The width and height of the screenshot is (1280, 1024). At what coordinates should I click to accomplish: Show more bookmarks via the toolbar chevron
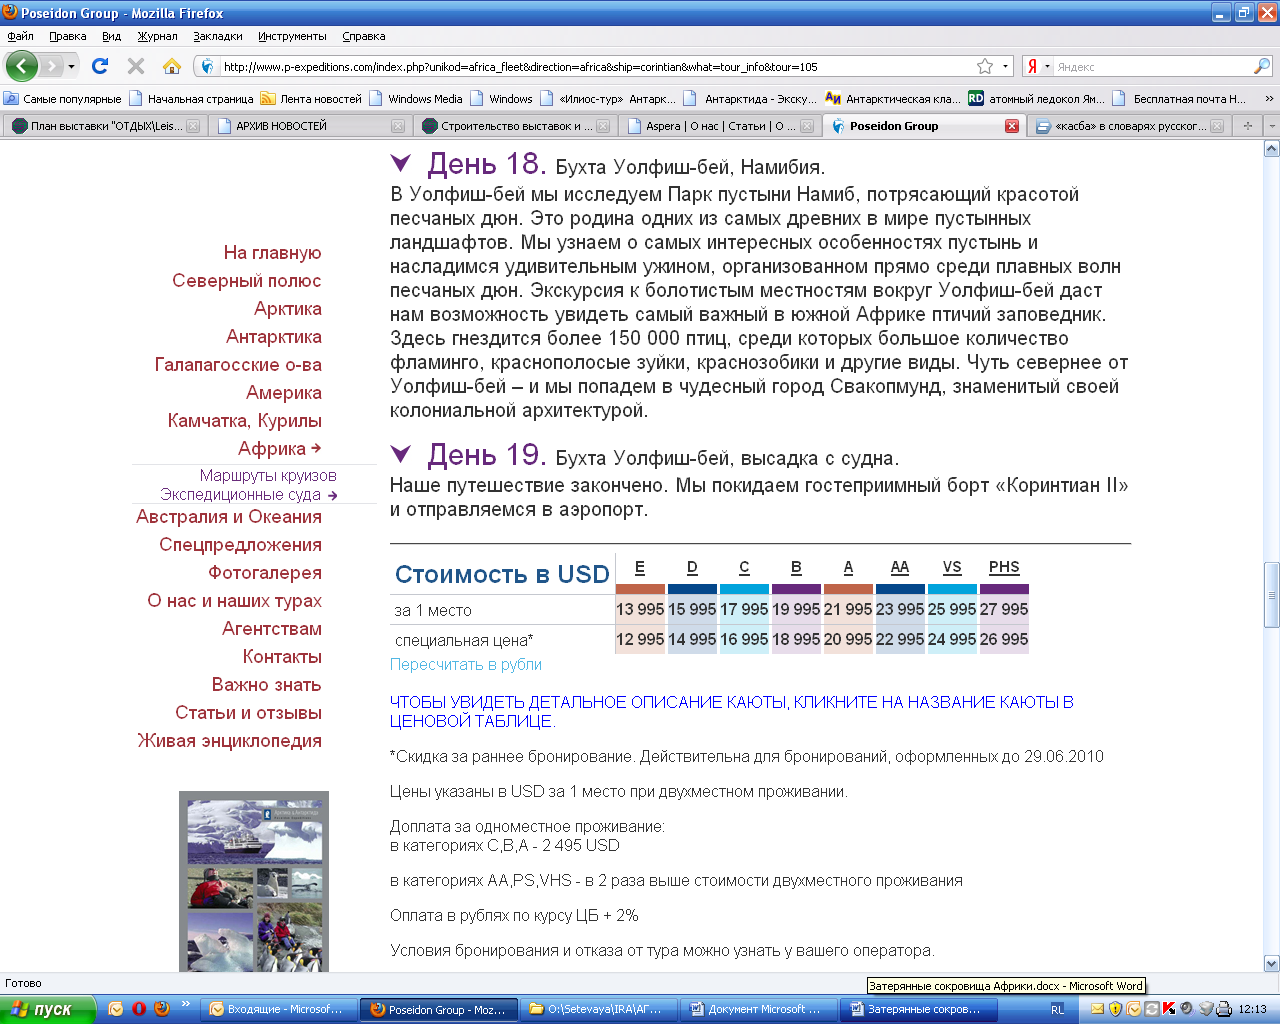[x=1269, y=99]
